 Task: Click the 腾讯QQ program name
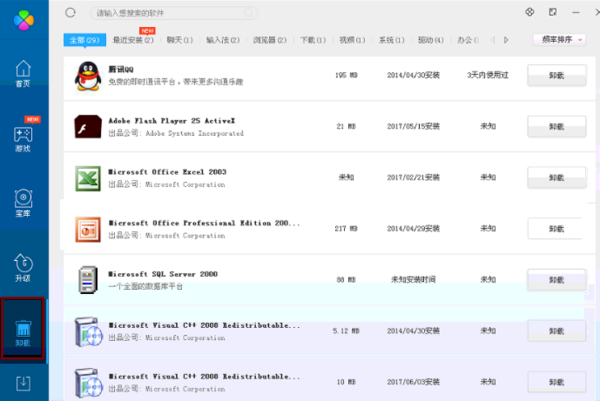121,69
